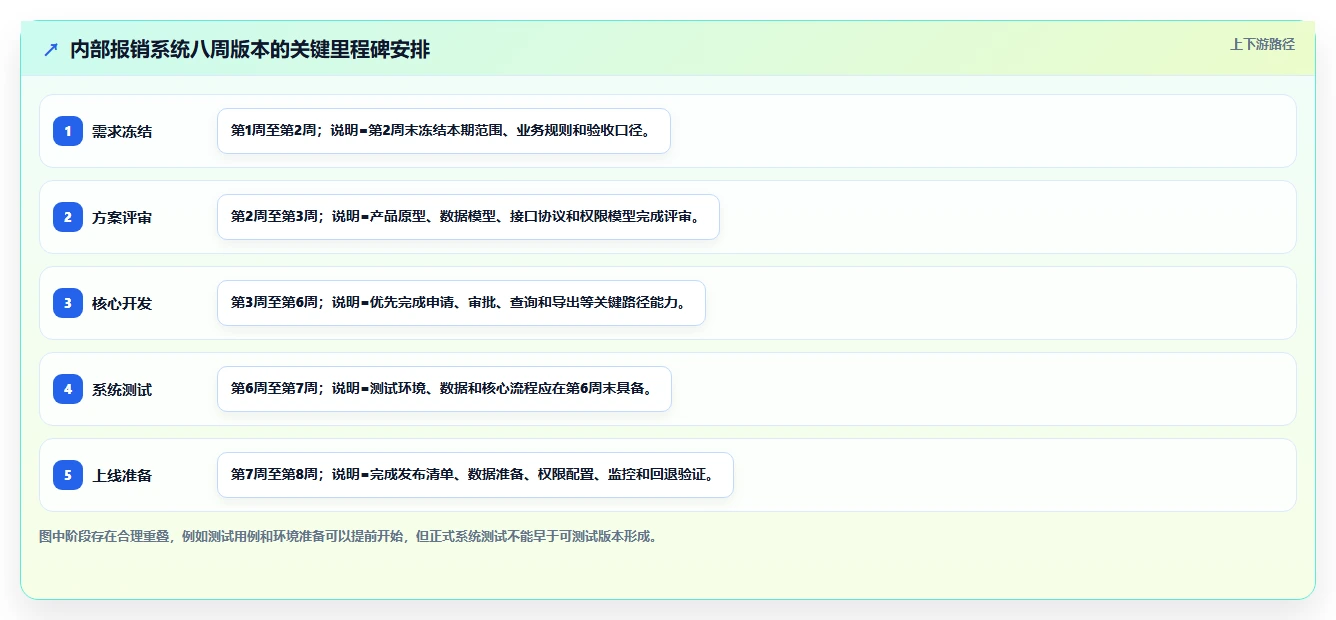Click the 方案评审 stage label
This screenshot has width=1336, height=620.
click(x=122, y=217)
